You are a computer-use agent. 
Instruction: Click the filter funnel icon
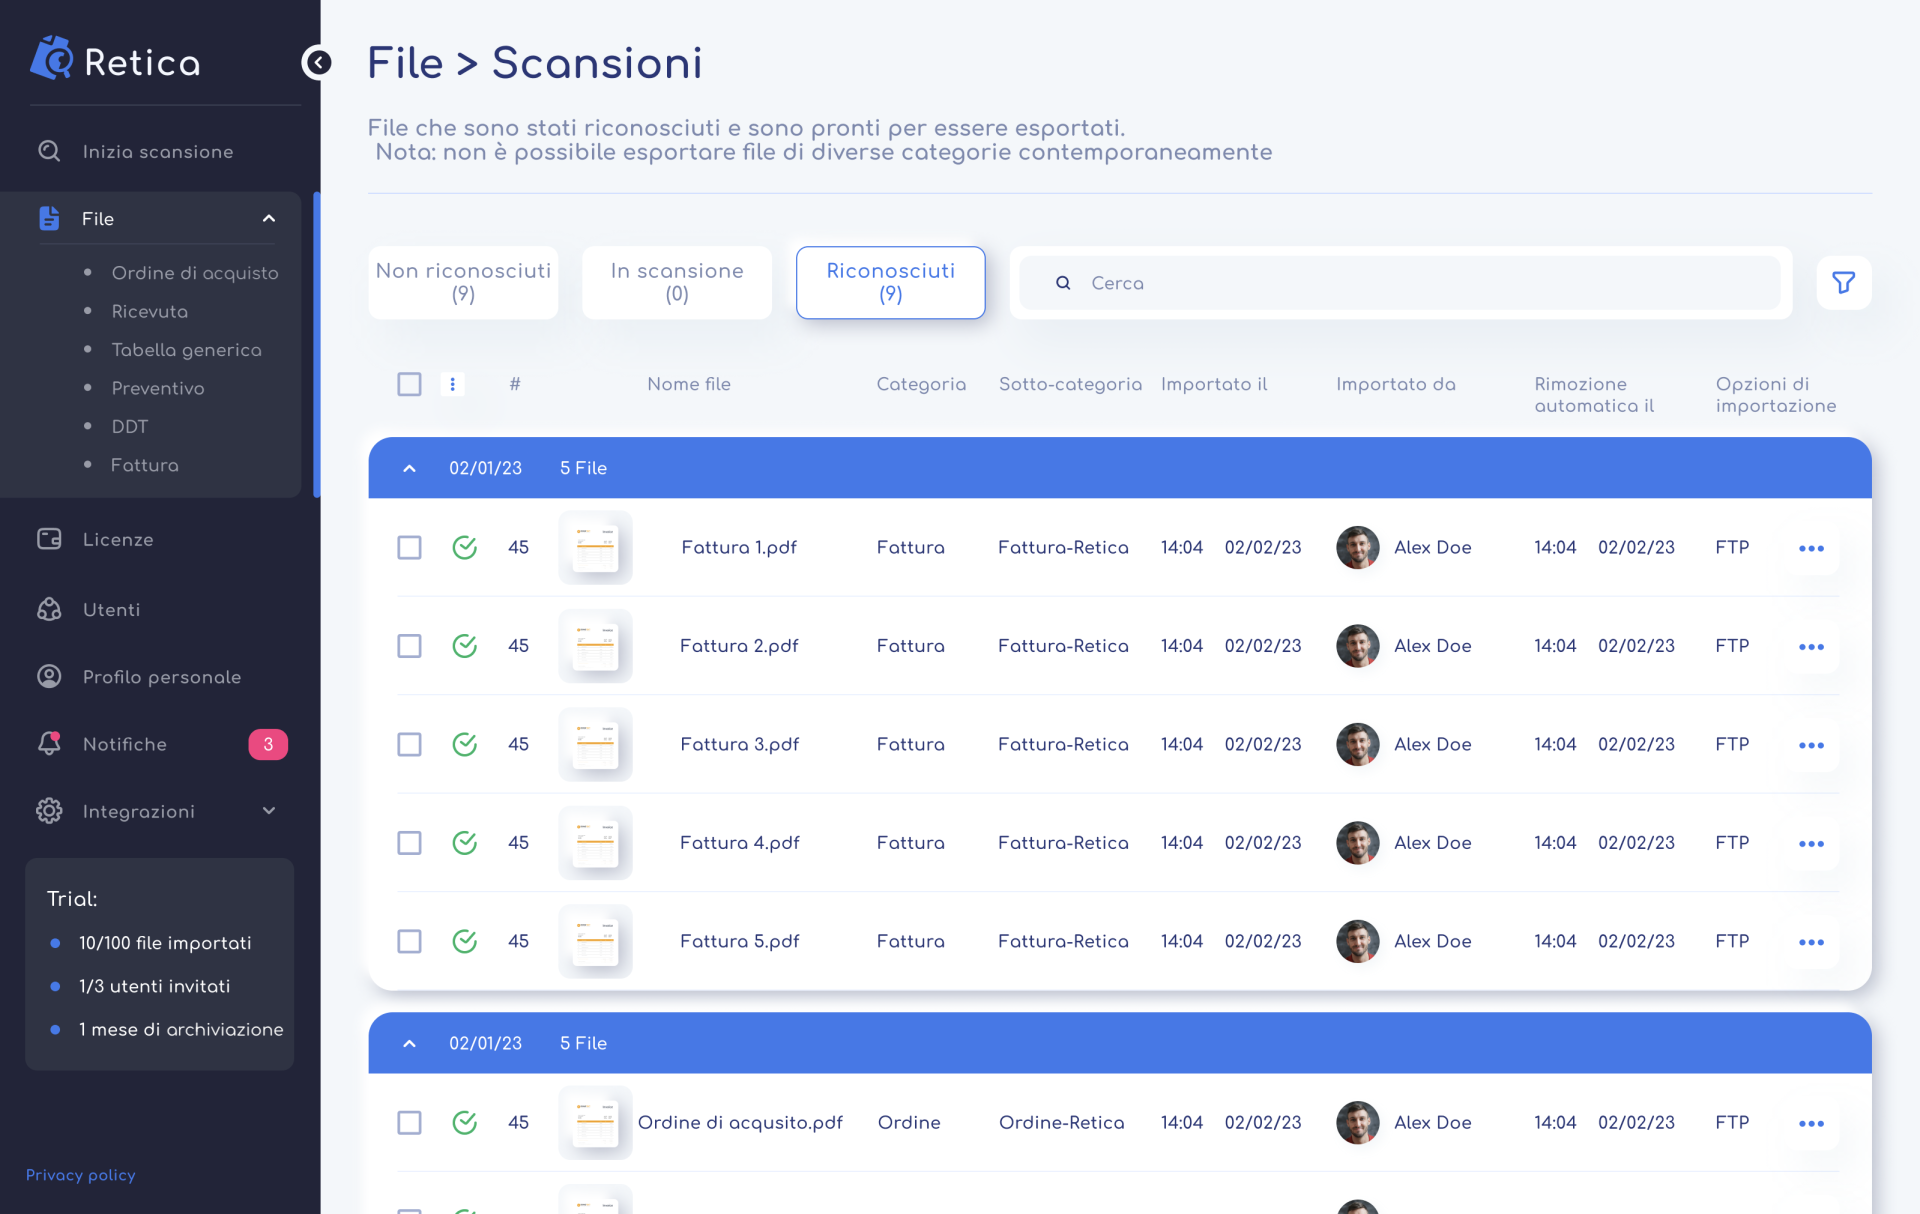click(1843, 283)
